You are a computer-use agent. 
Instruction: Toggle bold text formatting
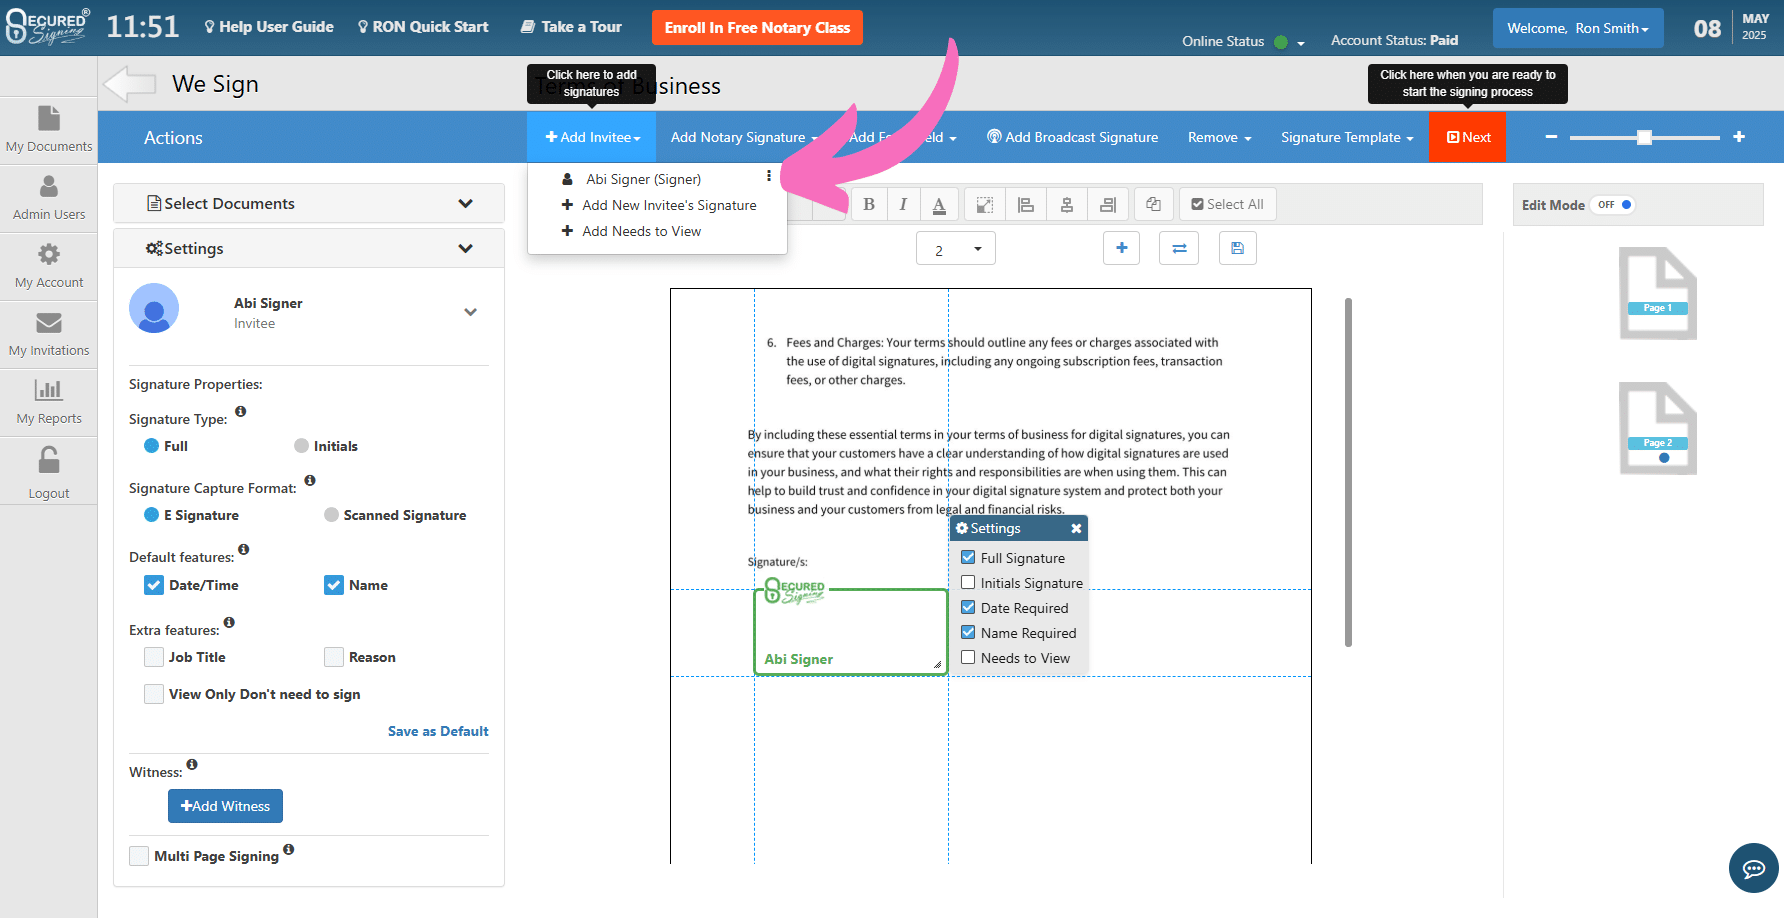click(x=868, y=204)
